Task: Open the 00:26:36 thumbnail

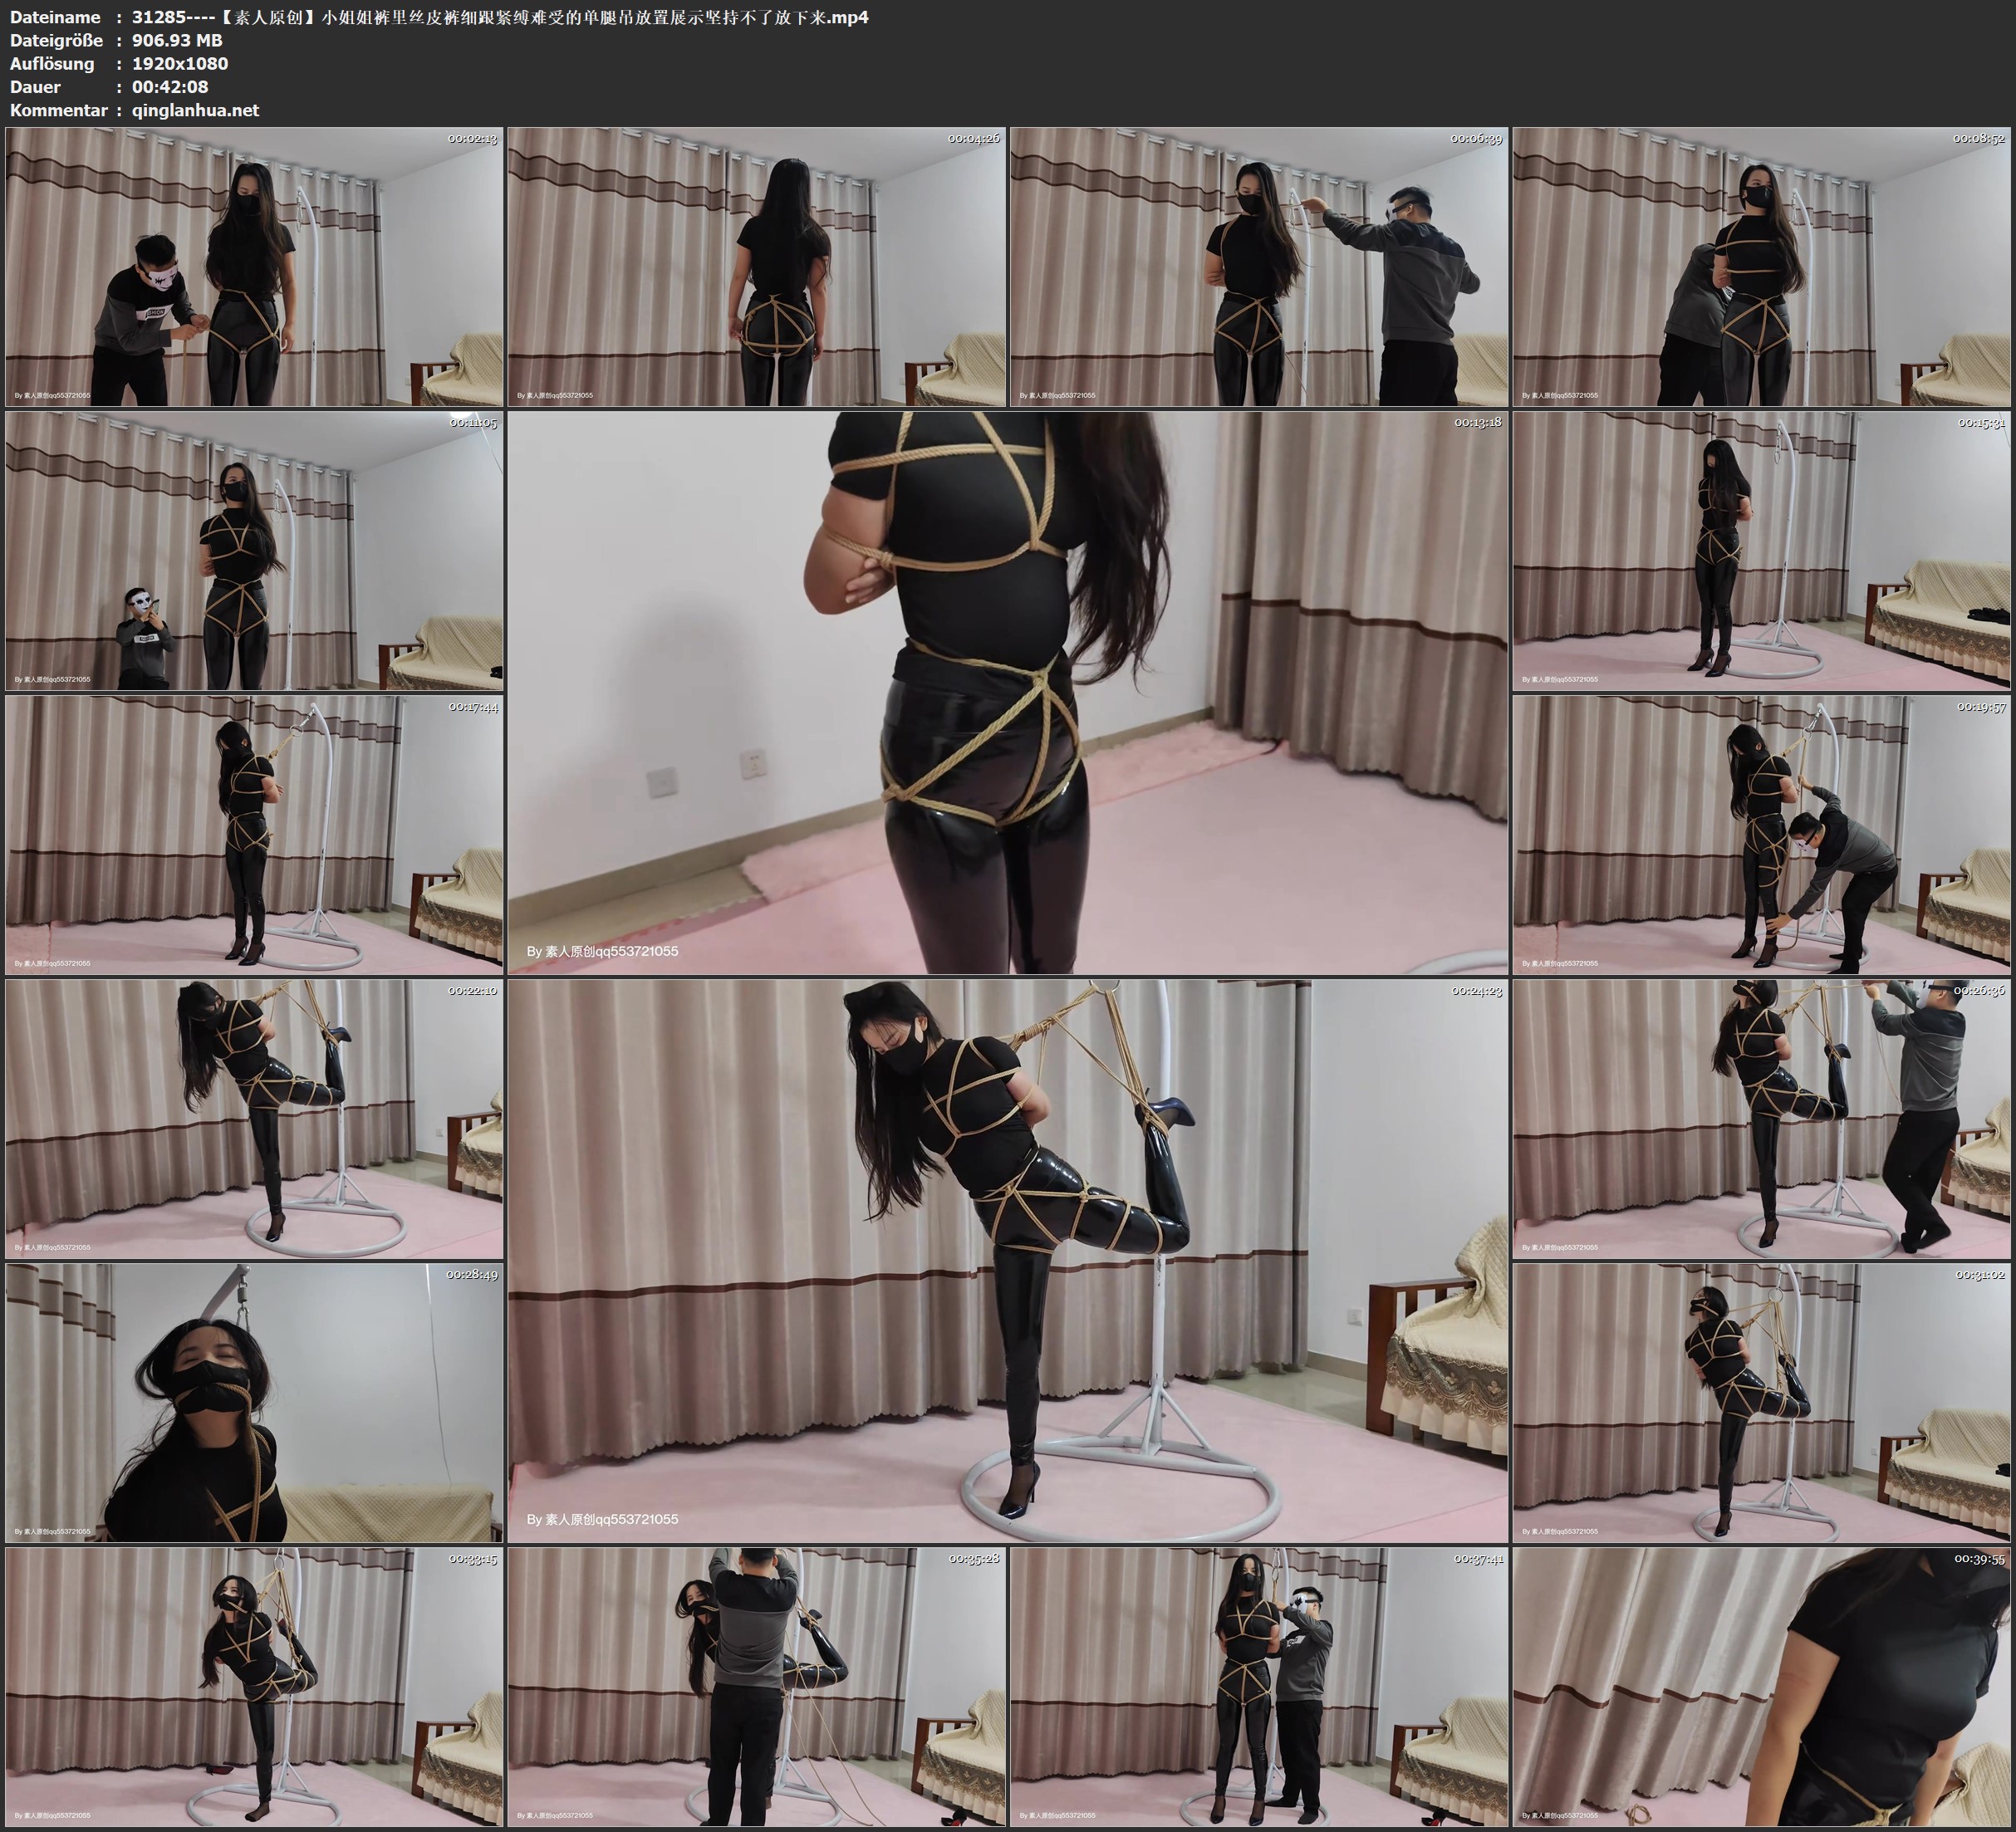Action: point(1761,1118)
